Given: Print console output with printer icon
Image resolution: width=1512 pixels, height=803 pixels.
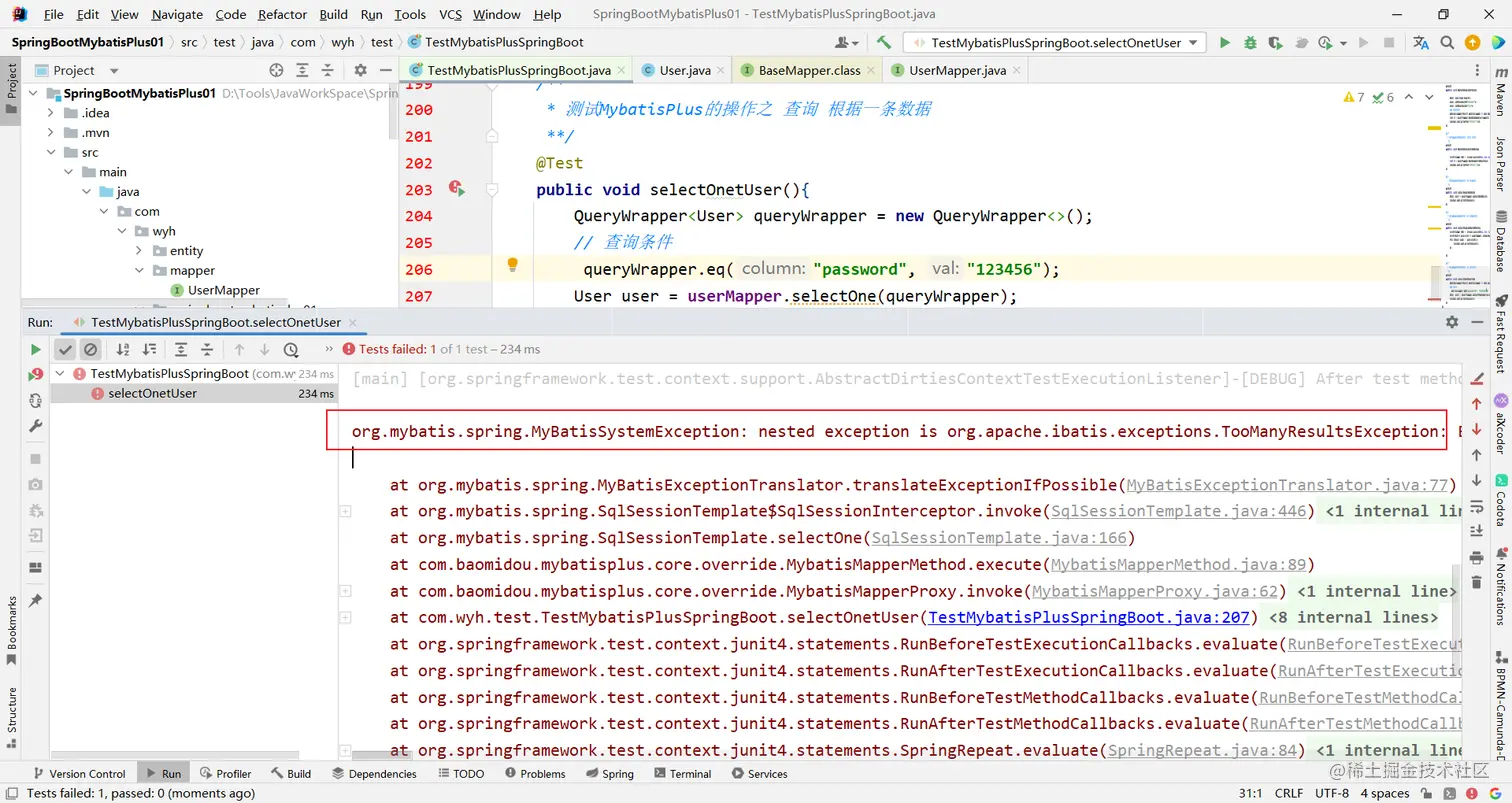Looking at the screenshot, I should pos(1477,557).
